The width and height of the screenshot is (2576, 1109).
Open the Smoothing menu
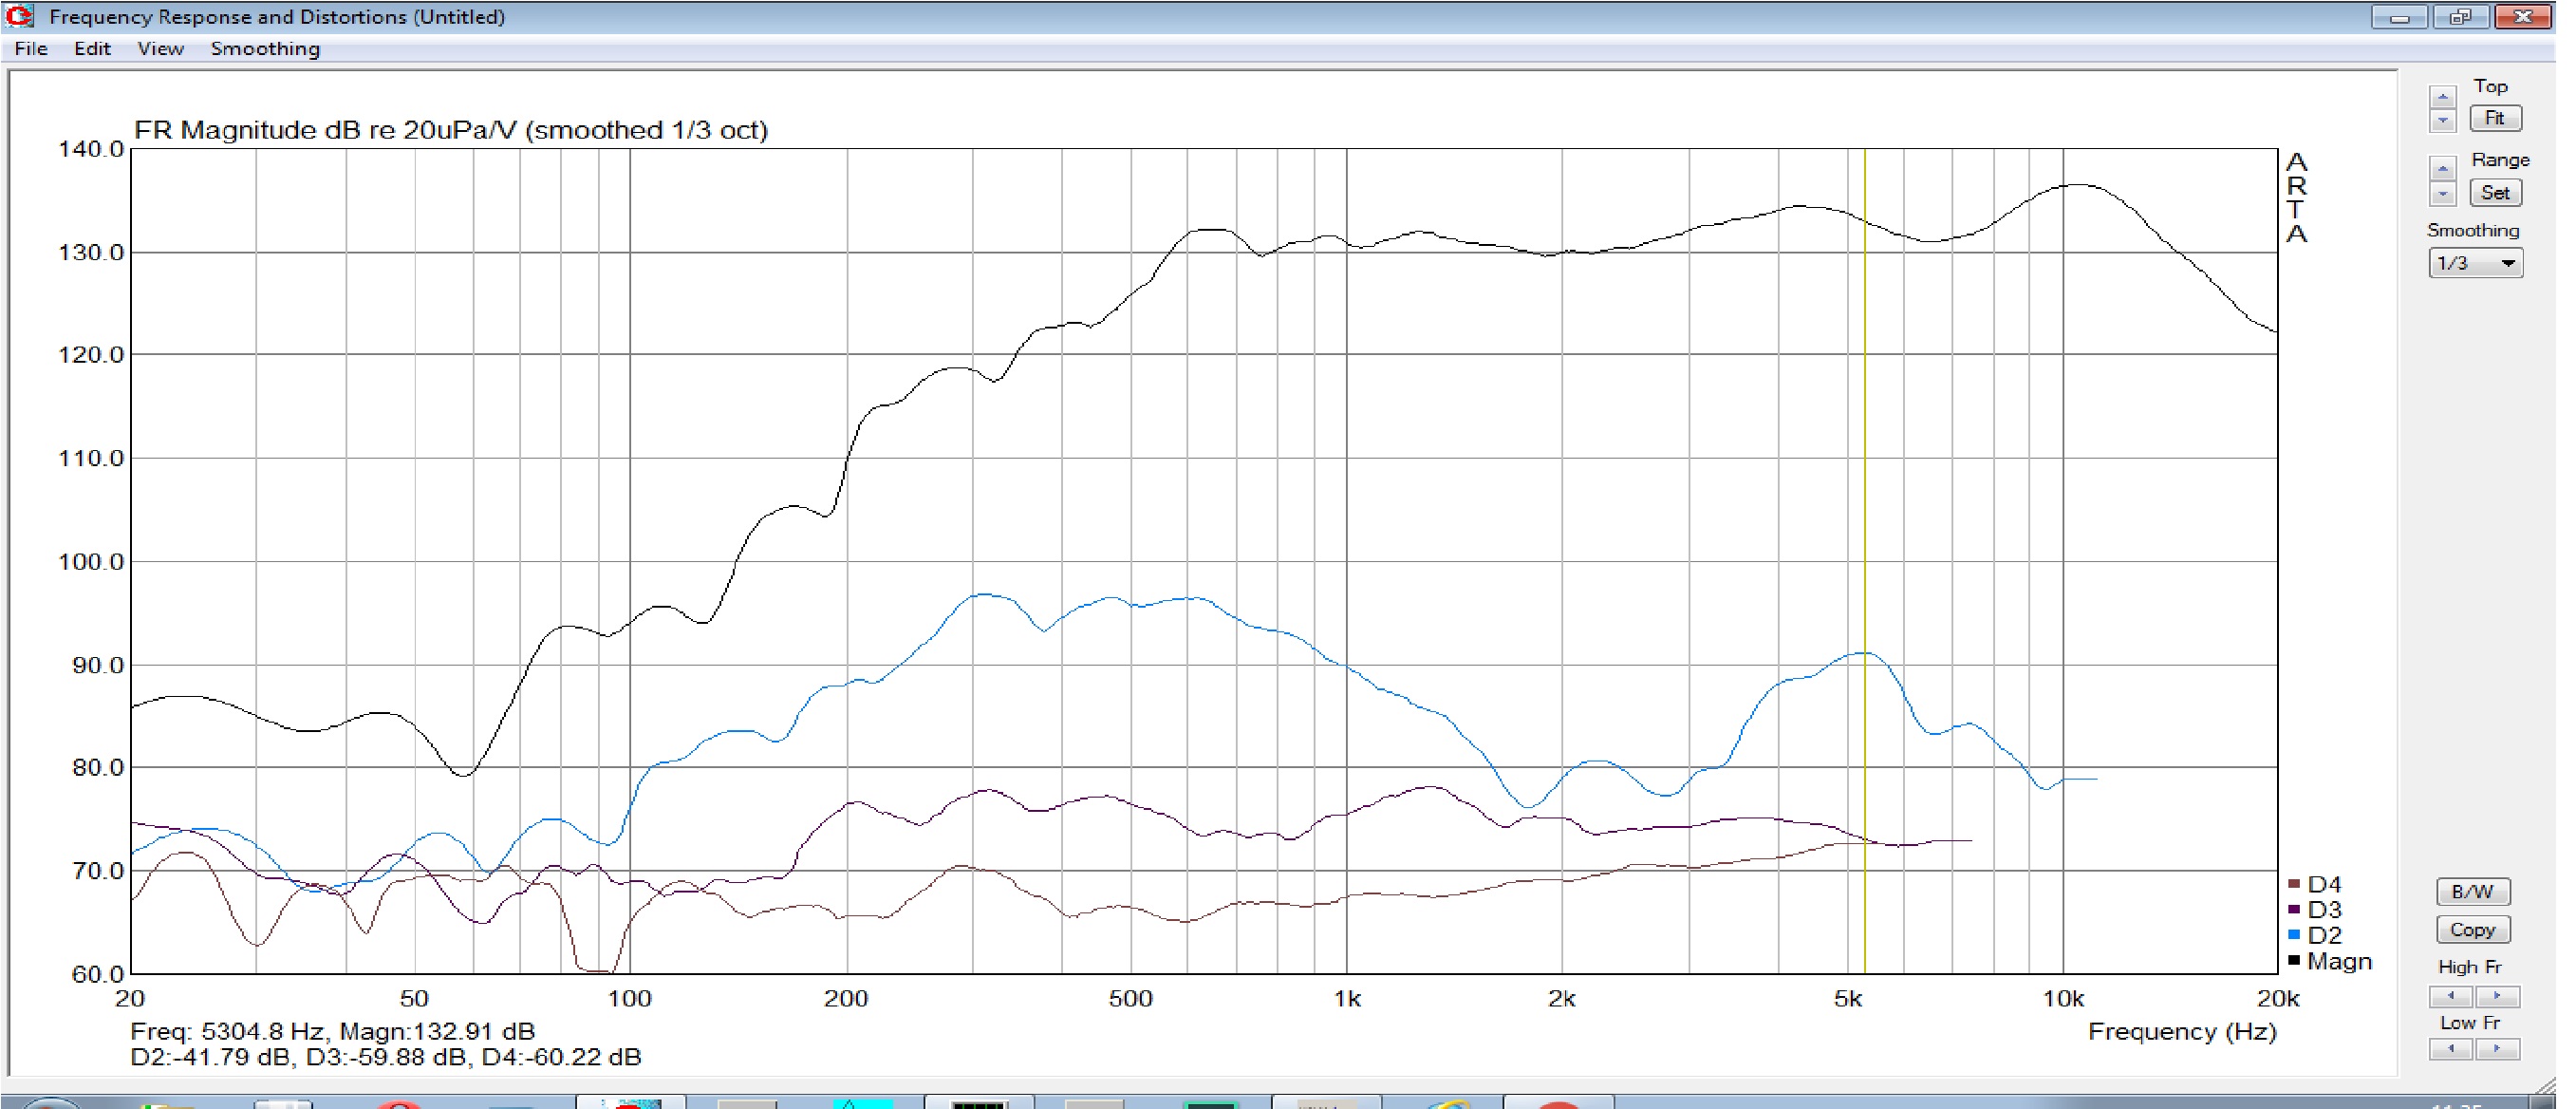tap(265, 49)
